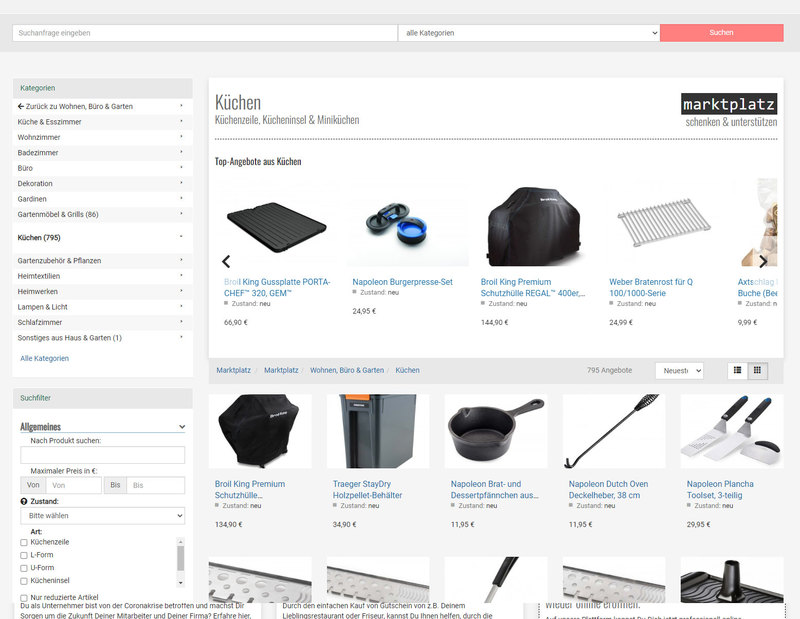Click the Suchen button
The image size is (800, 619).
coord(721,33)
